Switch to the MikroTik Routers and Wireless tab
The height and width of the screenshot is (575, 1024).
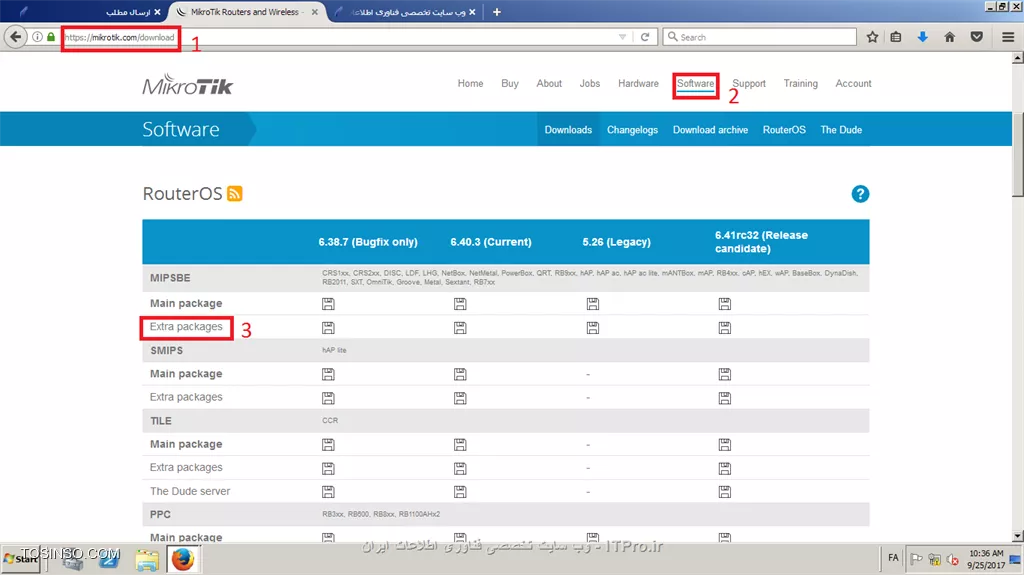[x=245, y=12]
